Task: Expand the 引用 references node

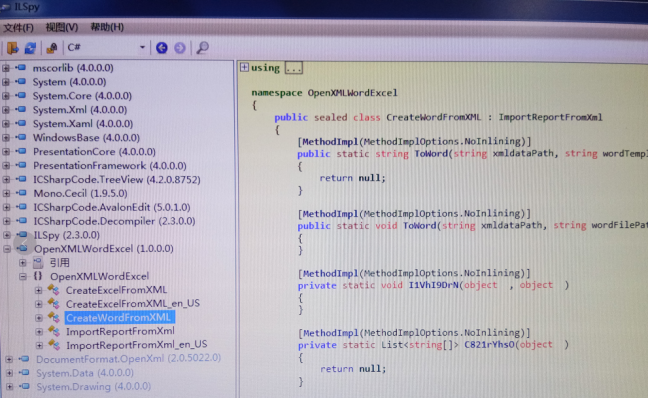Action: coord(23,263)
